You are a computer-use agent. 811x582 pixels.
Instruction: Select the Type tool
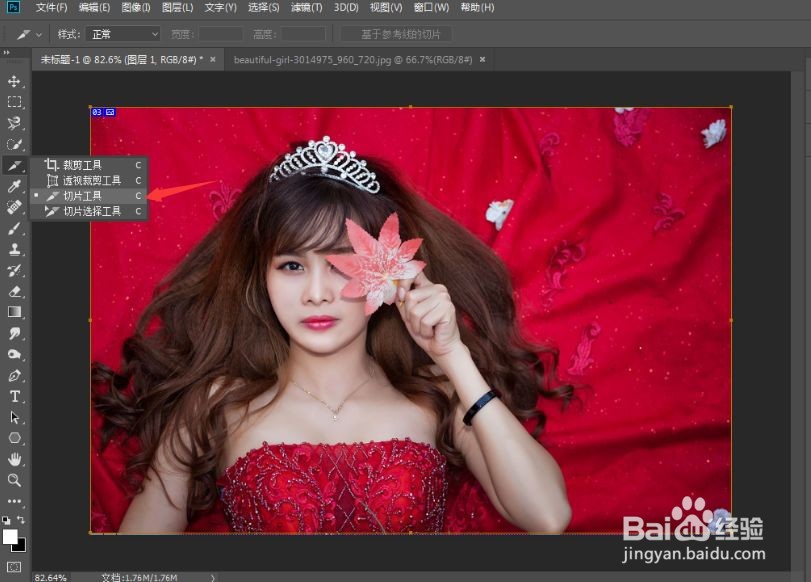click(14, 396)
